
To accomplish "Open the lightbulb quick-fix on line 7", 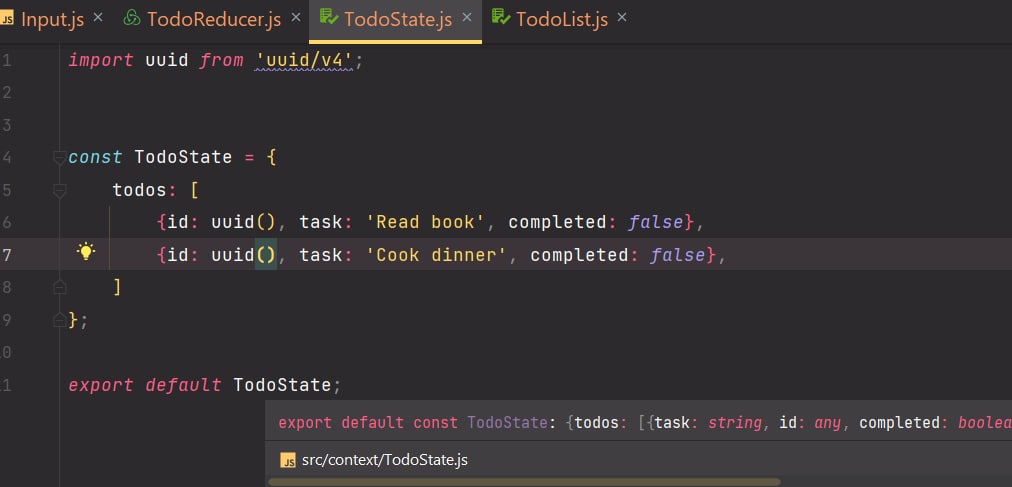I will pos(86,252).
